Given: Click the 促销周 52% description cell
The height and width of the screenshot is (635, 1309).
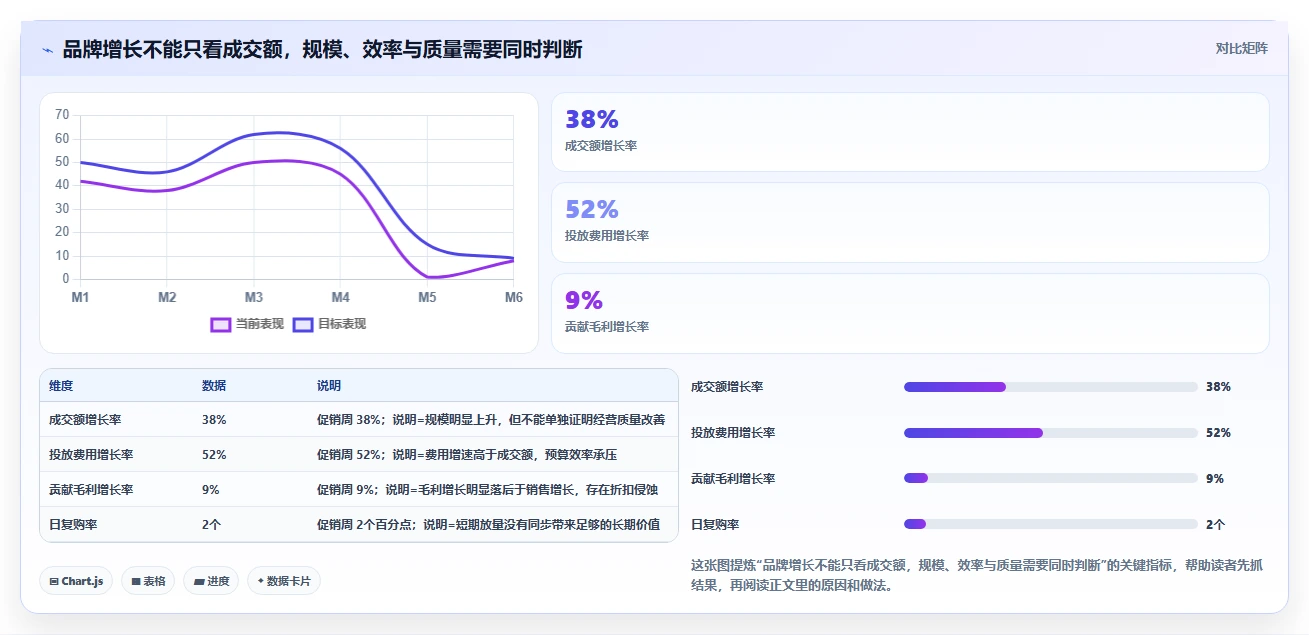Looking at the screenshot, I should [x=467, y=455].
